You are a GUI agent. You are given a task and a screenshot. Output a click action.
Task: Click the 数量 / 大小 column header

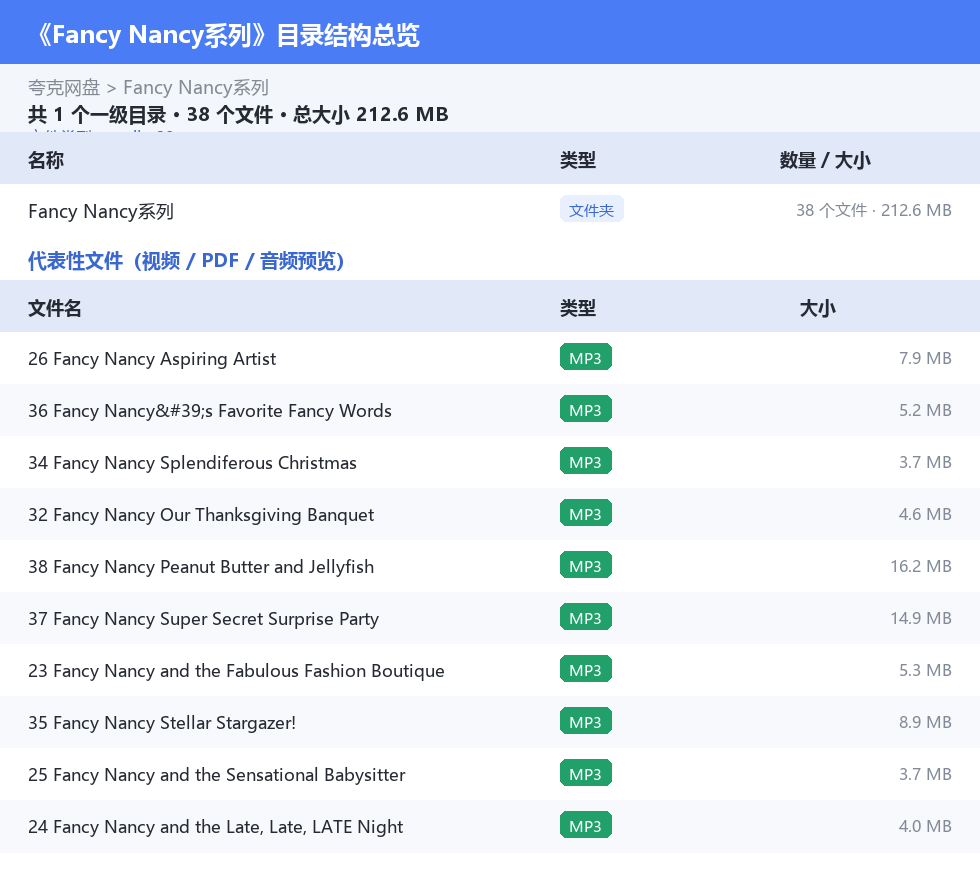pyautogui.click(x=825, y=160)
